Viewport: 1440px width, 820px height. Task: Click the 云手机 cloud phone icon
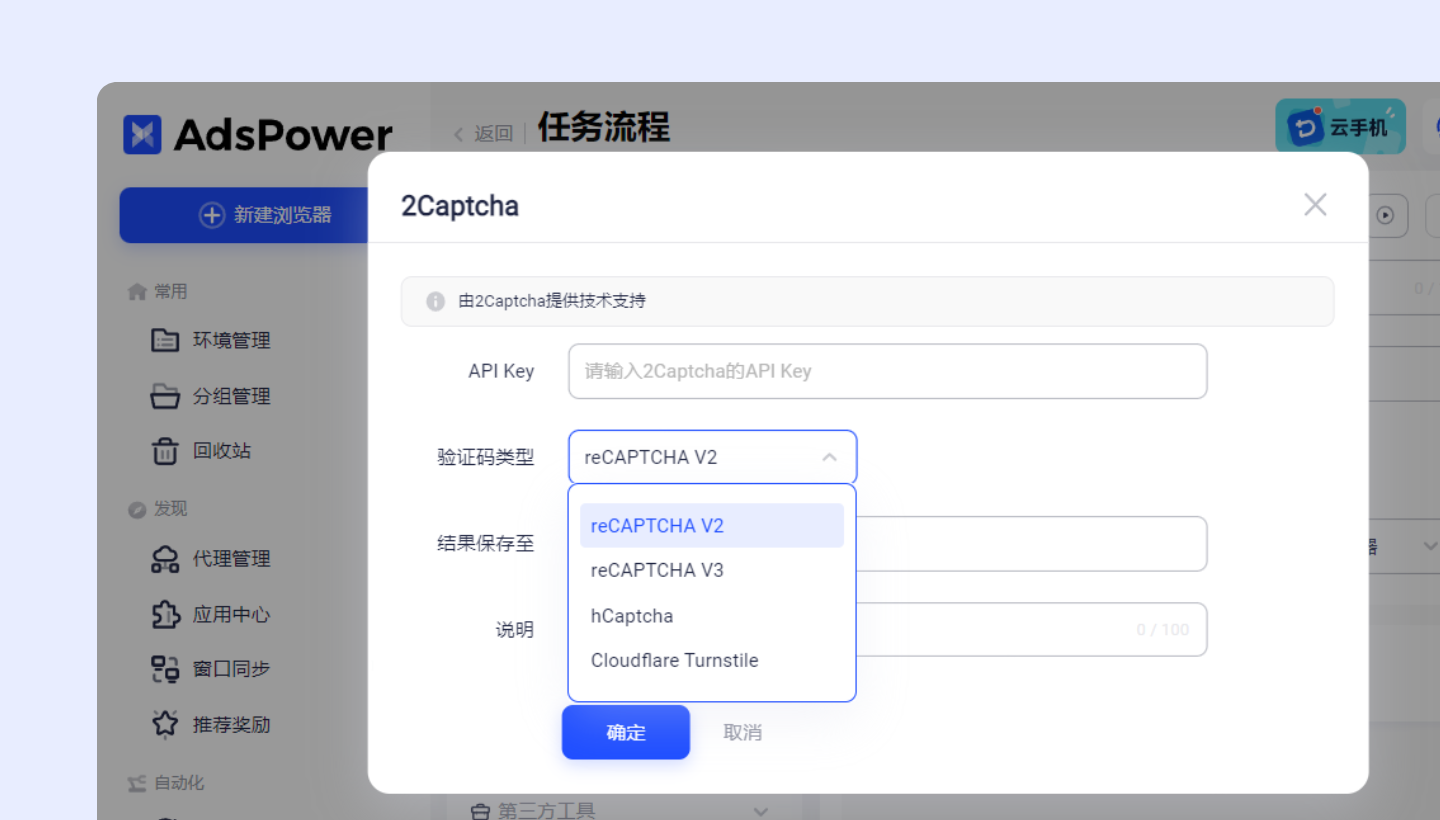point(1304,127)
